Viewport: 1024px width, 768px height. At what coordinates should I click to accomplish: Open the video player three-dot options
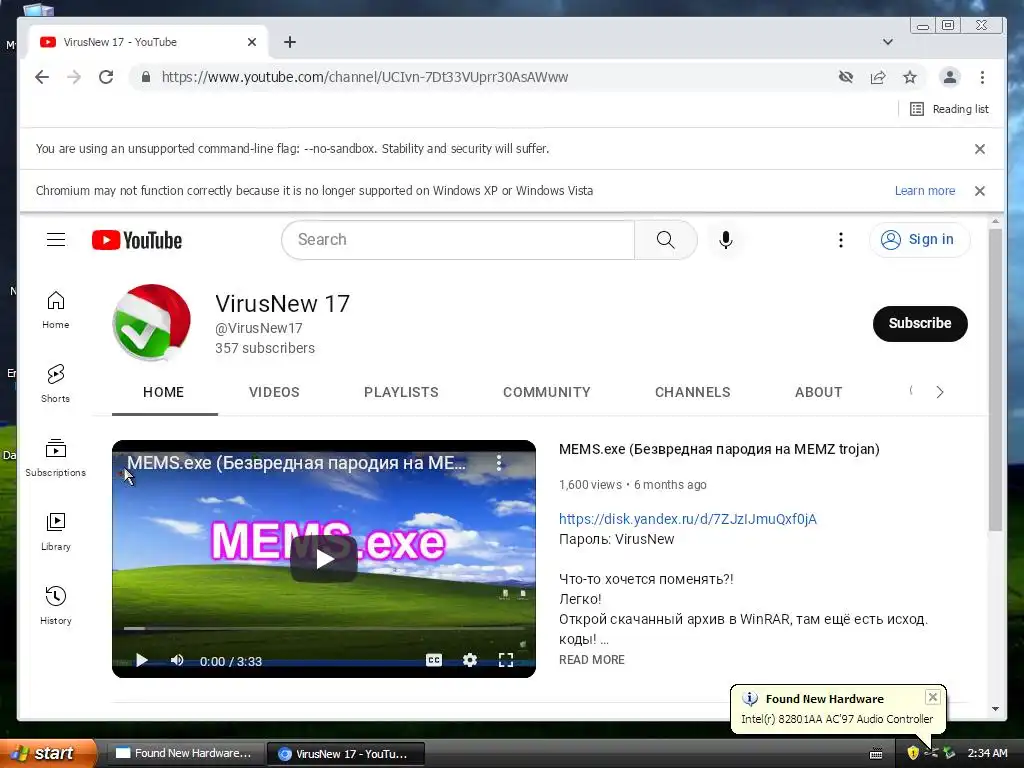point(499,463)
